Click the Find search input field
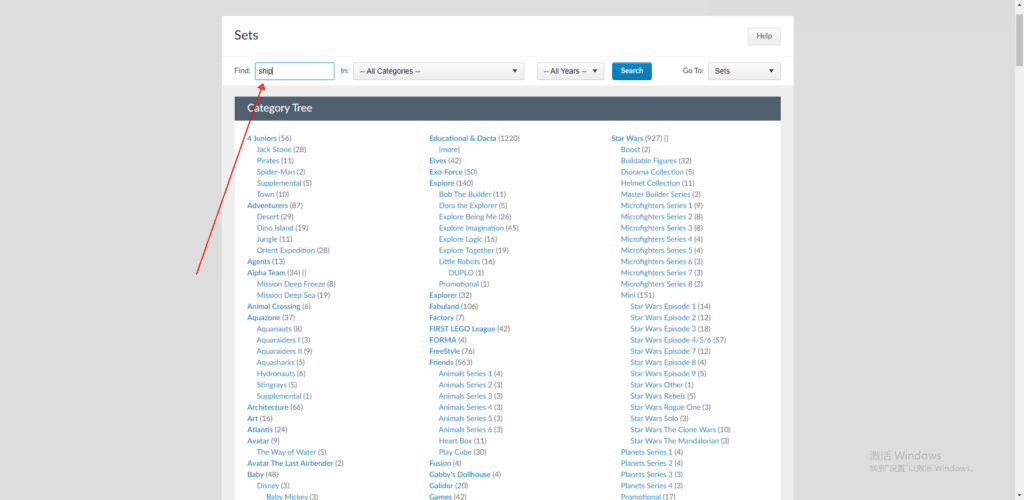The width and height of the screenshot is (1024, 500). [295, 71]
